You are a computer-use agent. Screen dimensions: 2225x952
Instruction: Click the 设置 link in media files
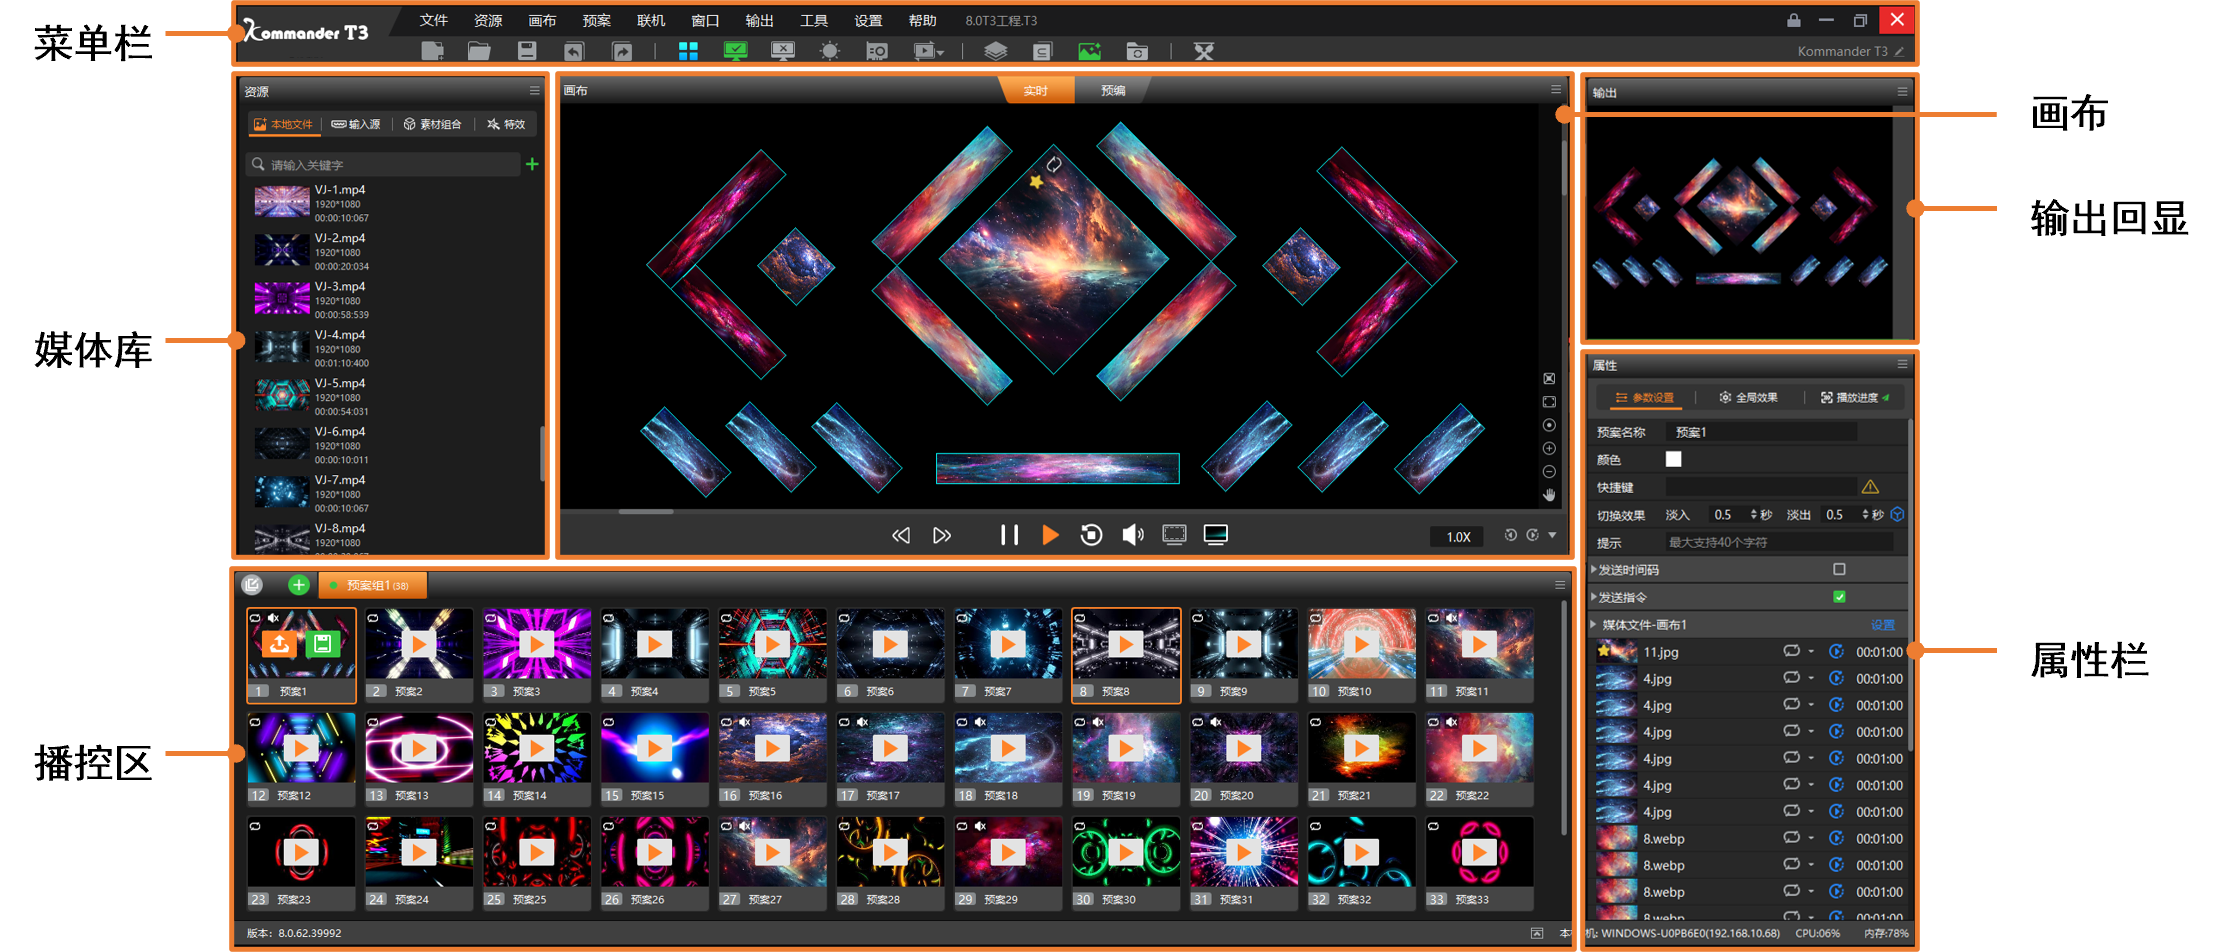click(x=1882, y=625)
